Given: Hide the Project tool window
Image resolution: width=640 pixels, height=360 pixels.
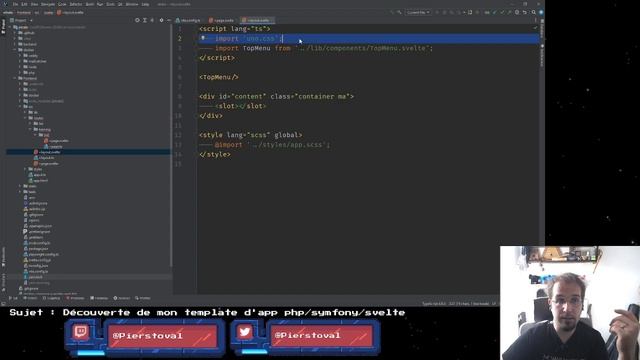Looking at the screenshot, I should point(169,20).
